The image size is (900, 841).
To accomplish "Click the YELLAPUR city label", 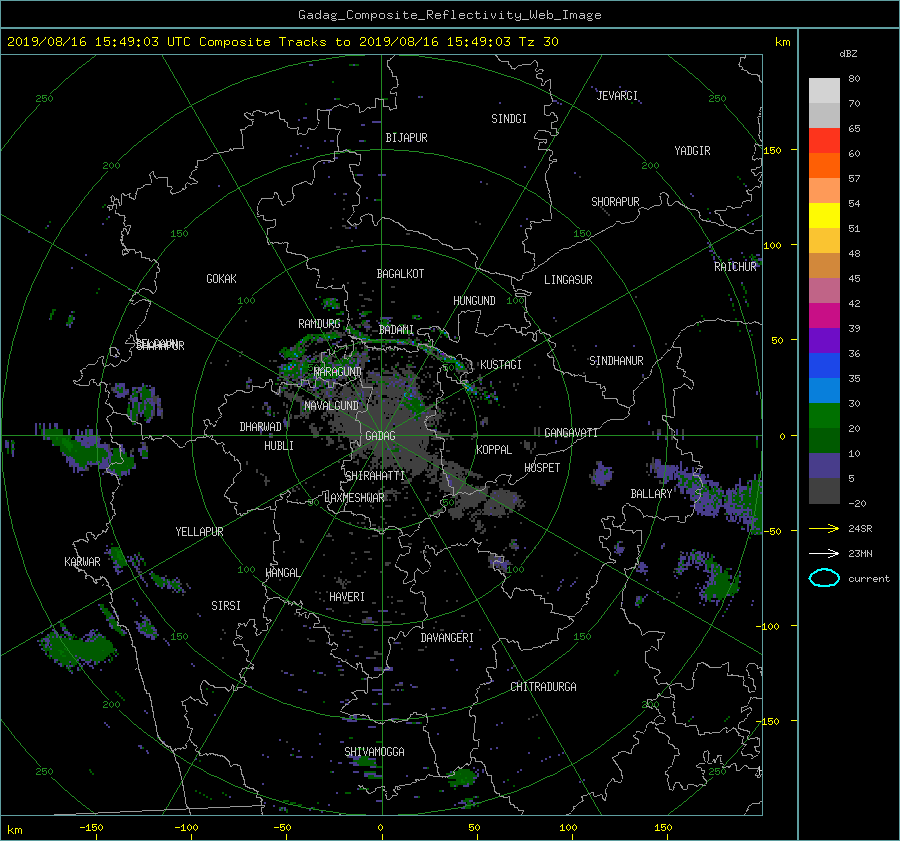I will coord(199,532).
